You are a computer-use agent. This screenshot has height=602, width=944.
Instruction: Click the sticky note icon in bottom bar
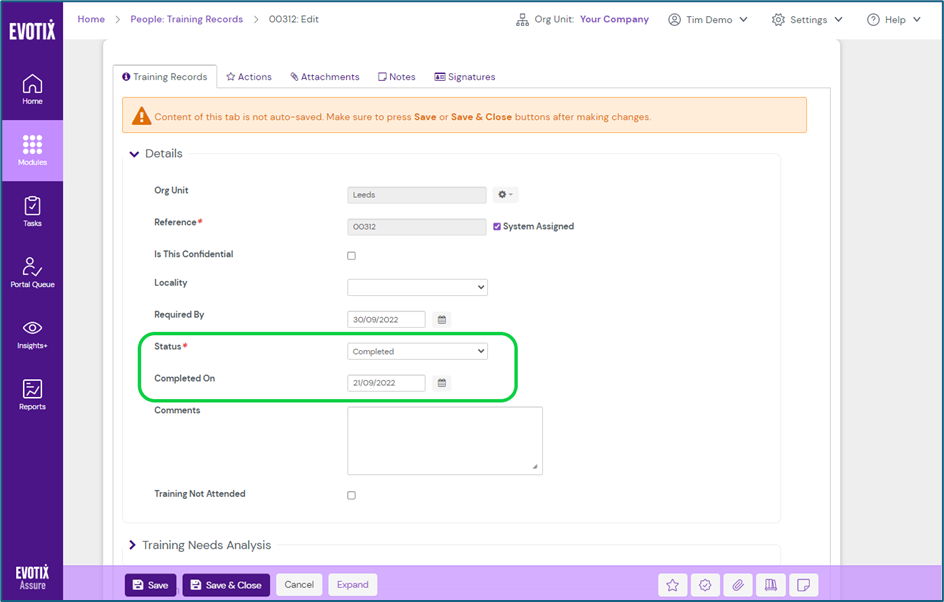coord(803,585)
